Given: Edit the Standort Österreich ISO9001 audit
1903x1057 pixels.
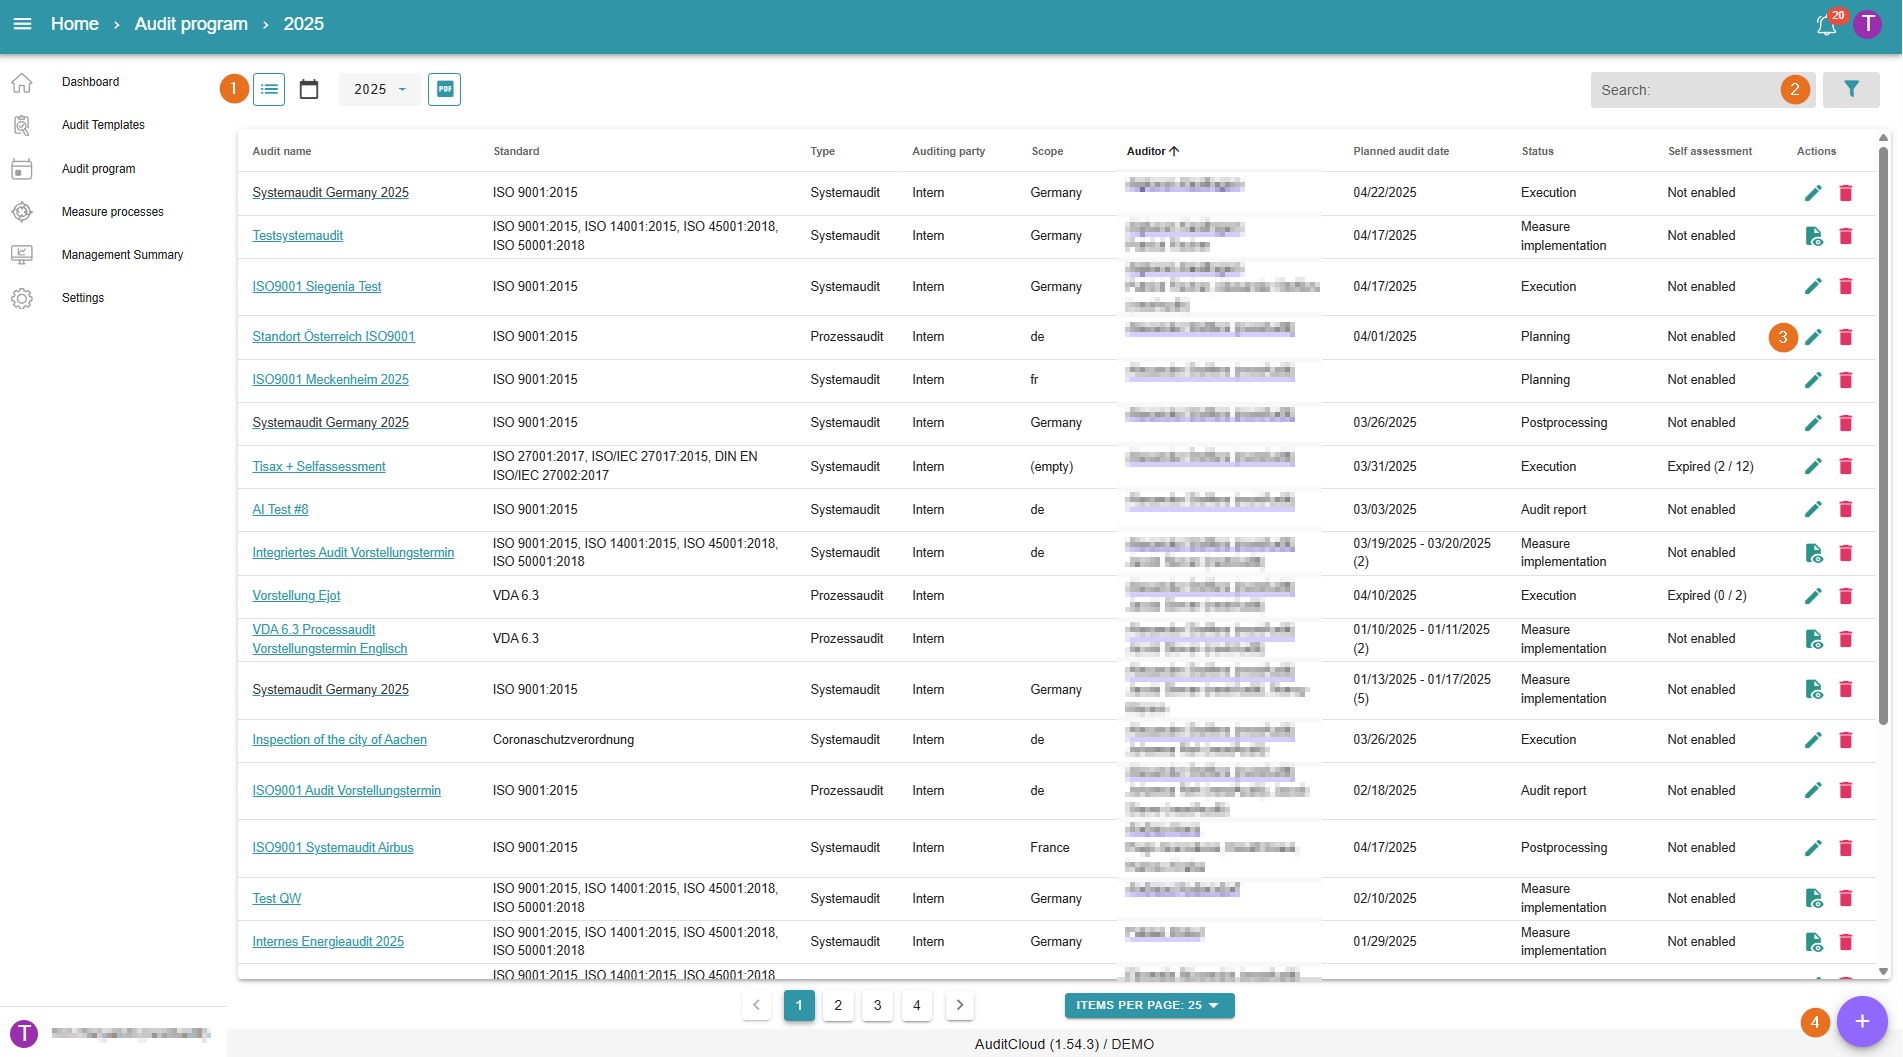Looking at the screenshot, I should (x=1813, y=337).
